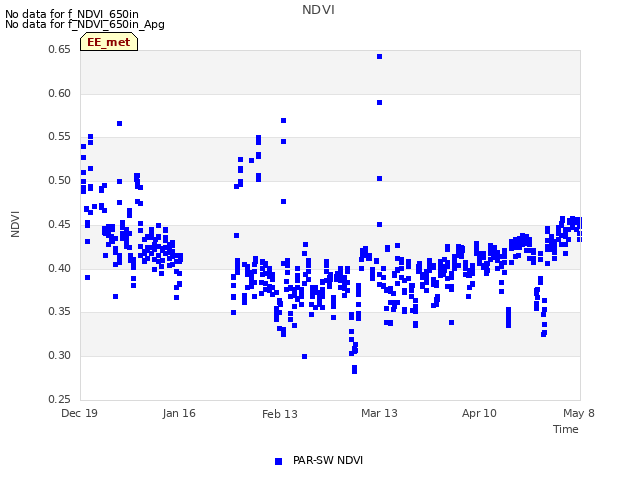Click the Jan 16 x-axis tick label
640x480 pixels.
point(179,413)
